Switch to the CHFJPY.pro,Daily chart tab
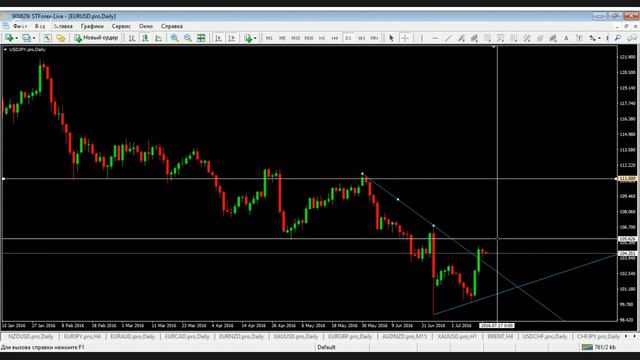Viewport: 640px width, 360px height. pos(598,336)
